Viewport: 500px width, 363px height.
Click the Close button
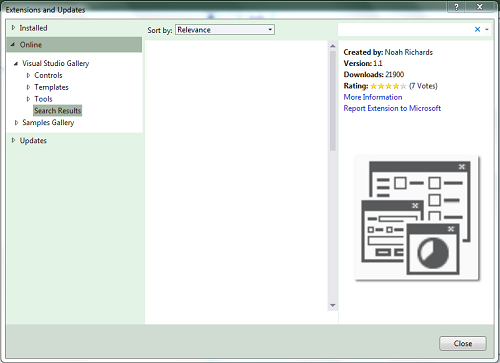point(463,343)
